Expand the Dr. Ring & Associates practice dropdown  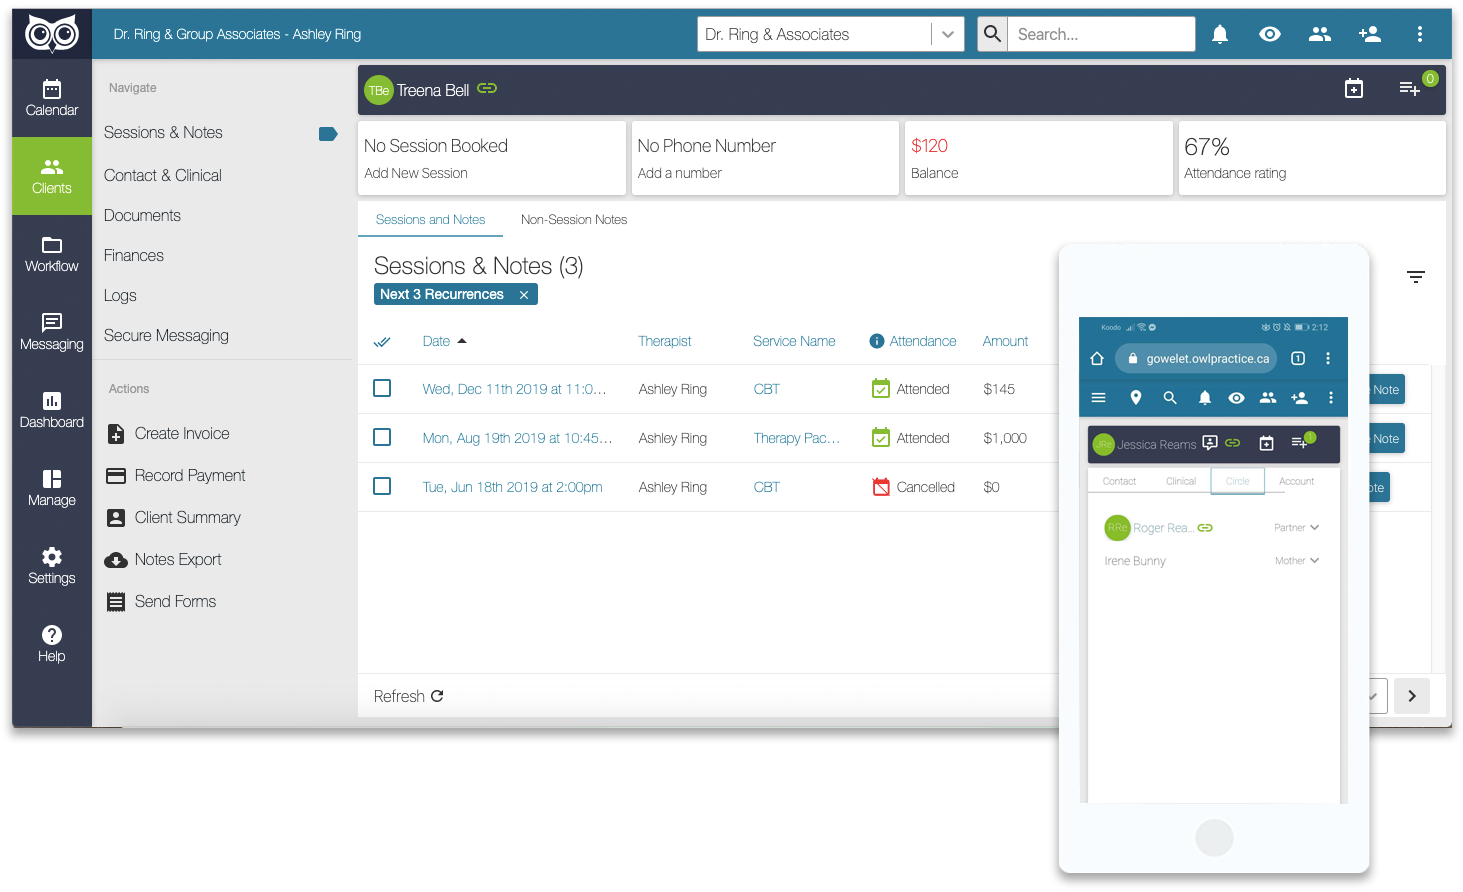[x=946, y=33]
